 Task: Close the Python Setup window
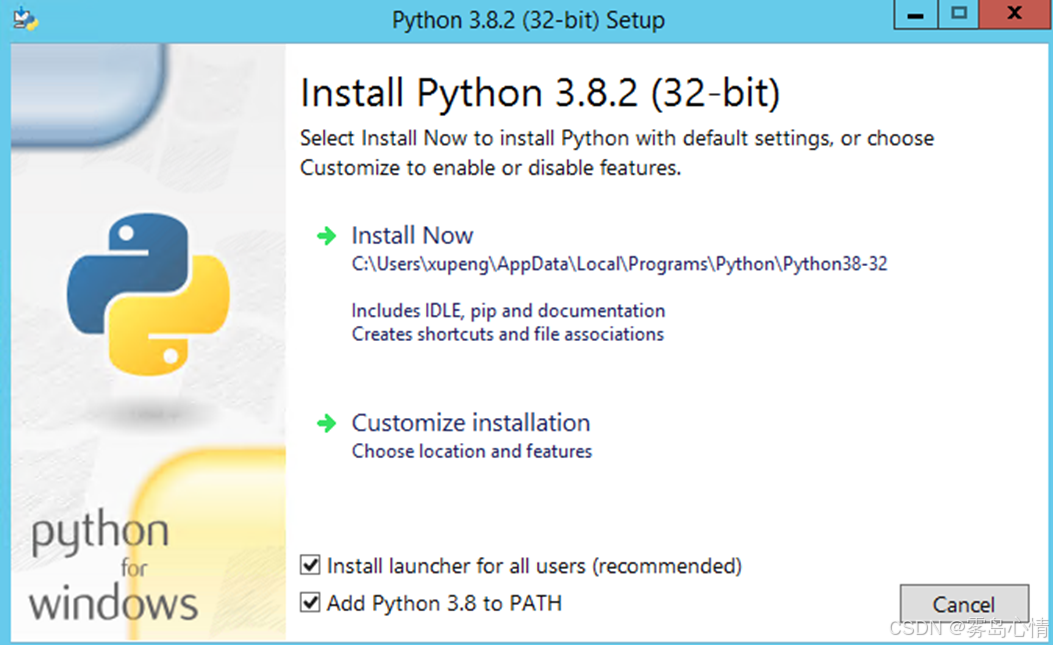(x=1014, y=14)
